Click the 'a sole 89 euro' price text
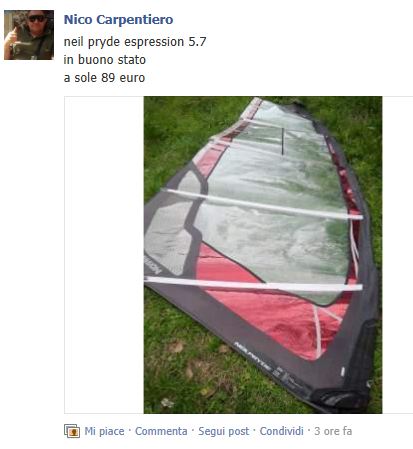The width and height of the screenshot is (413, 449). tap(104, 78)
